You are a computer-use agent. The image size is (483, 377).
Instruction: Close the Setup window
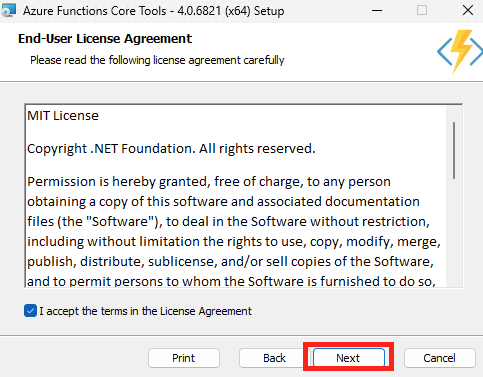(x=468, y=10)
